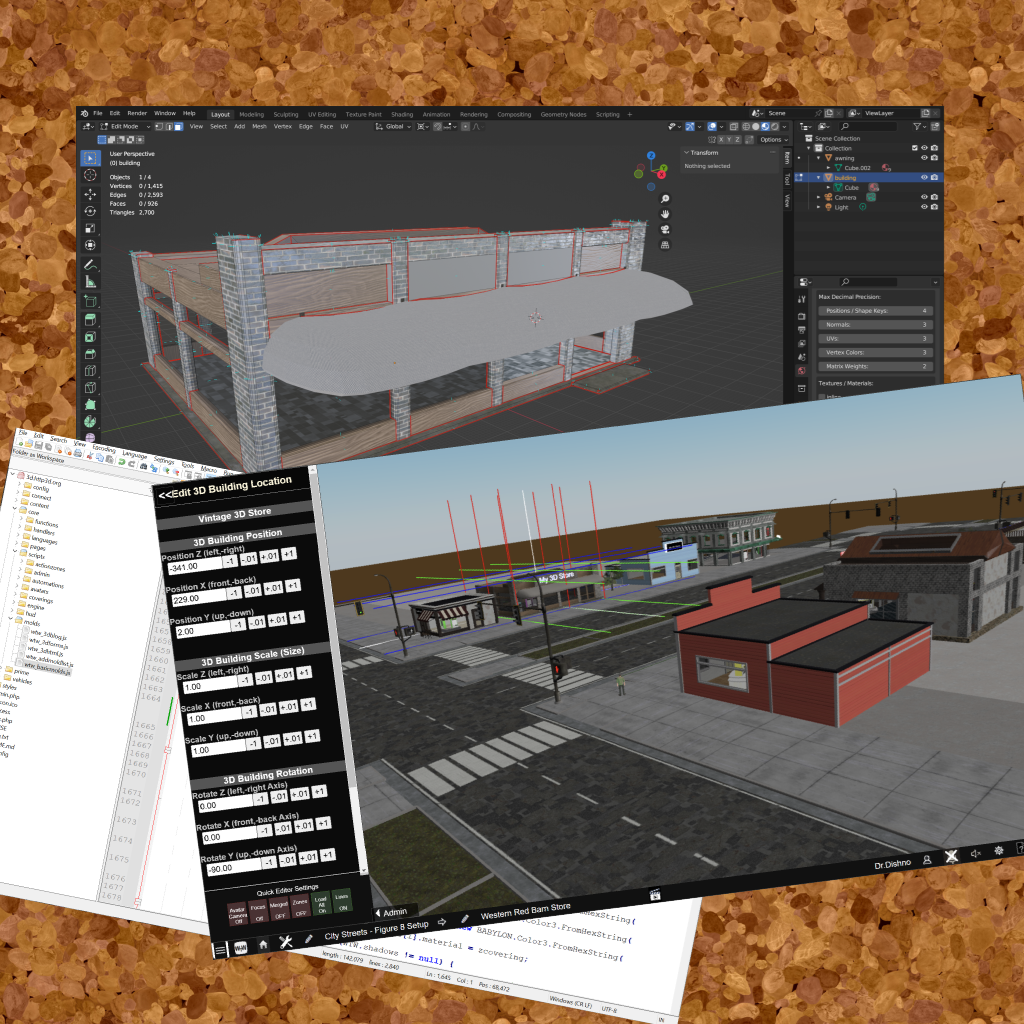Click the pan hand icon in Blender viewport
The height and width of the screenshot is (1024, 1024).
pyautogui.click(x=665, y=214)
